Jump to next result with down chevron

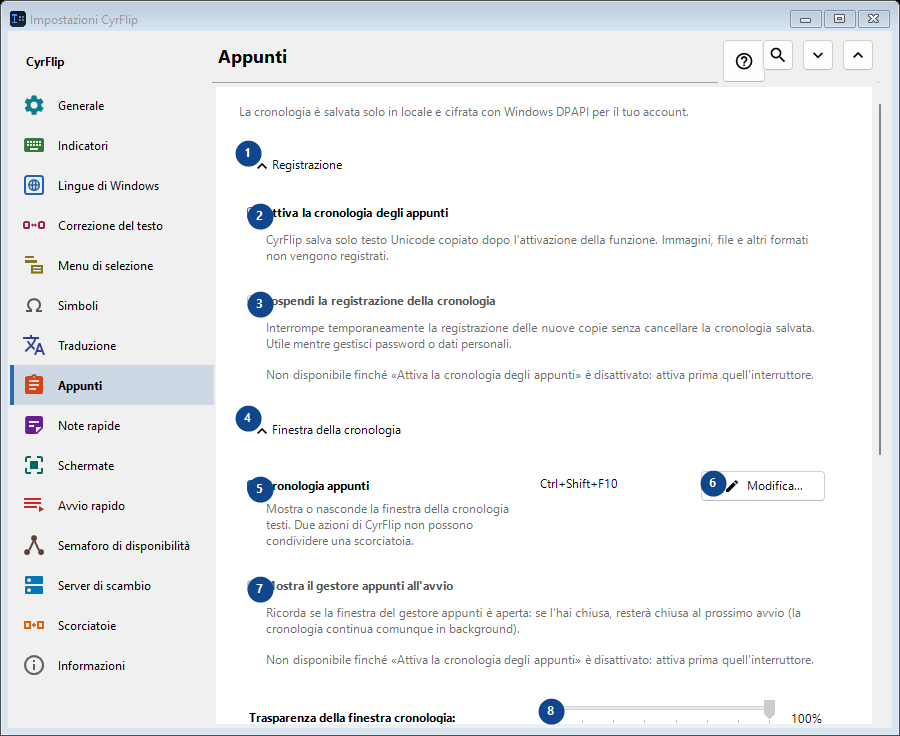click(818, 55)
